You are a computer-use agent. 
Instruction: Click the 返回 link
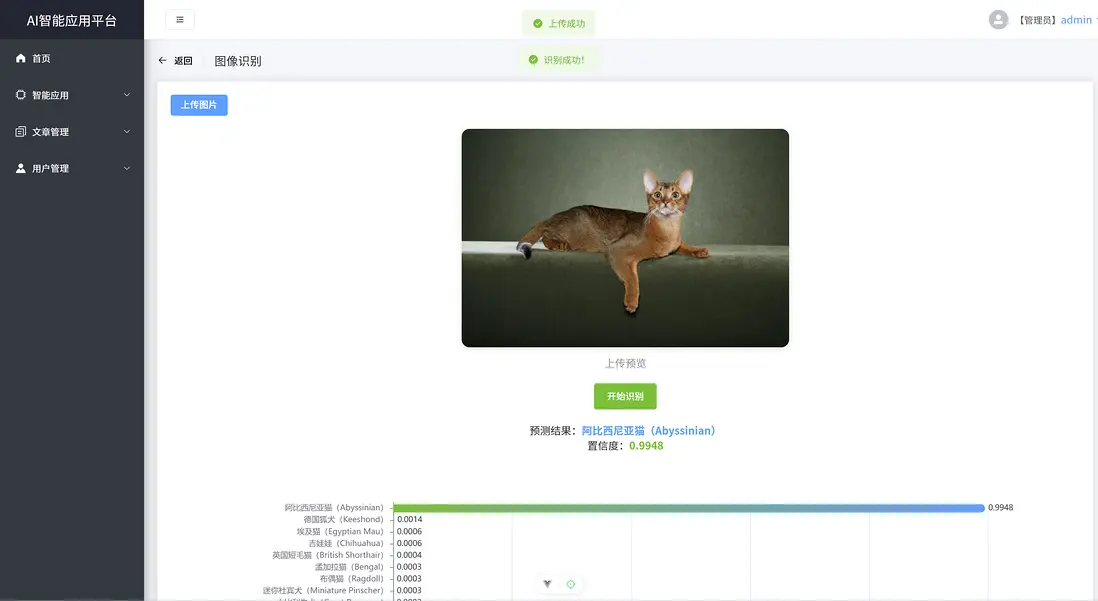pyautogui.click(x=183, y=61)
